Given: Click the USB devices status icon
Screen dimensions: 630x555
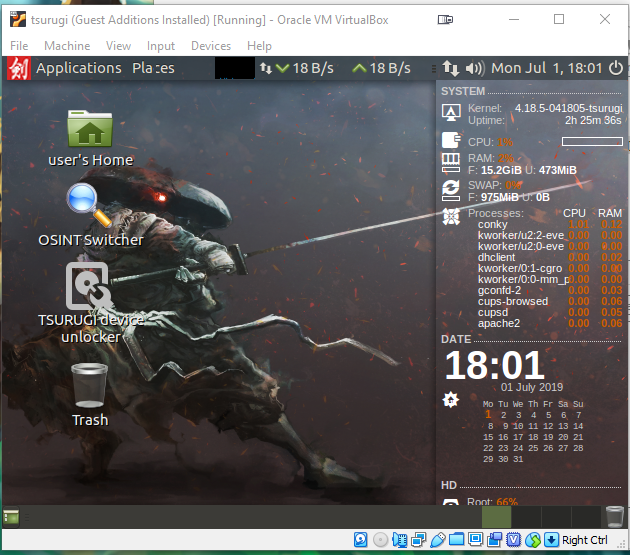Looking at the screenshot, I should (438, 540).
